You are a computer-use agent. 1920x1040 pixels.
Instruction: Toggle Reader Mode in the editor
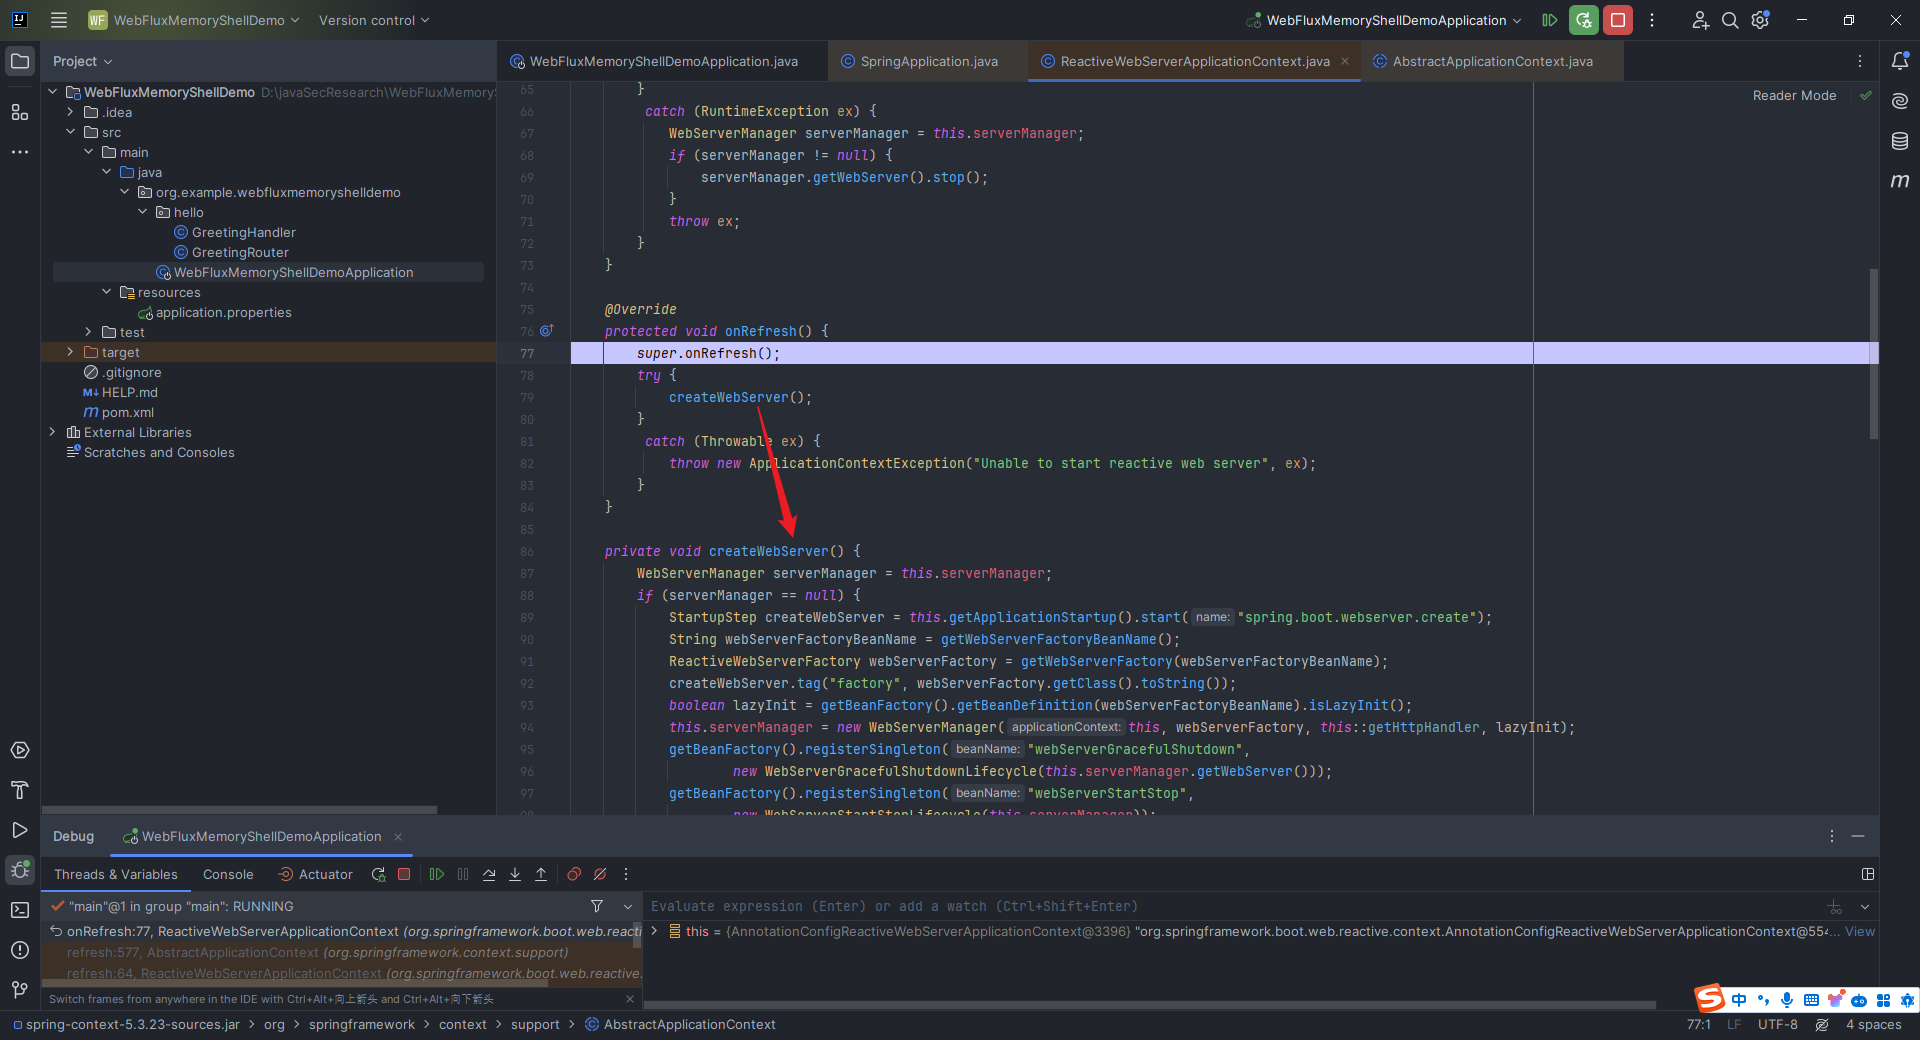pyautogui.click(x=1794, y=95)
